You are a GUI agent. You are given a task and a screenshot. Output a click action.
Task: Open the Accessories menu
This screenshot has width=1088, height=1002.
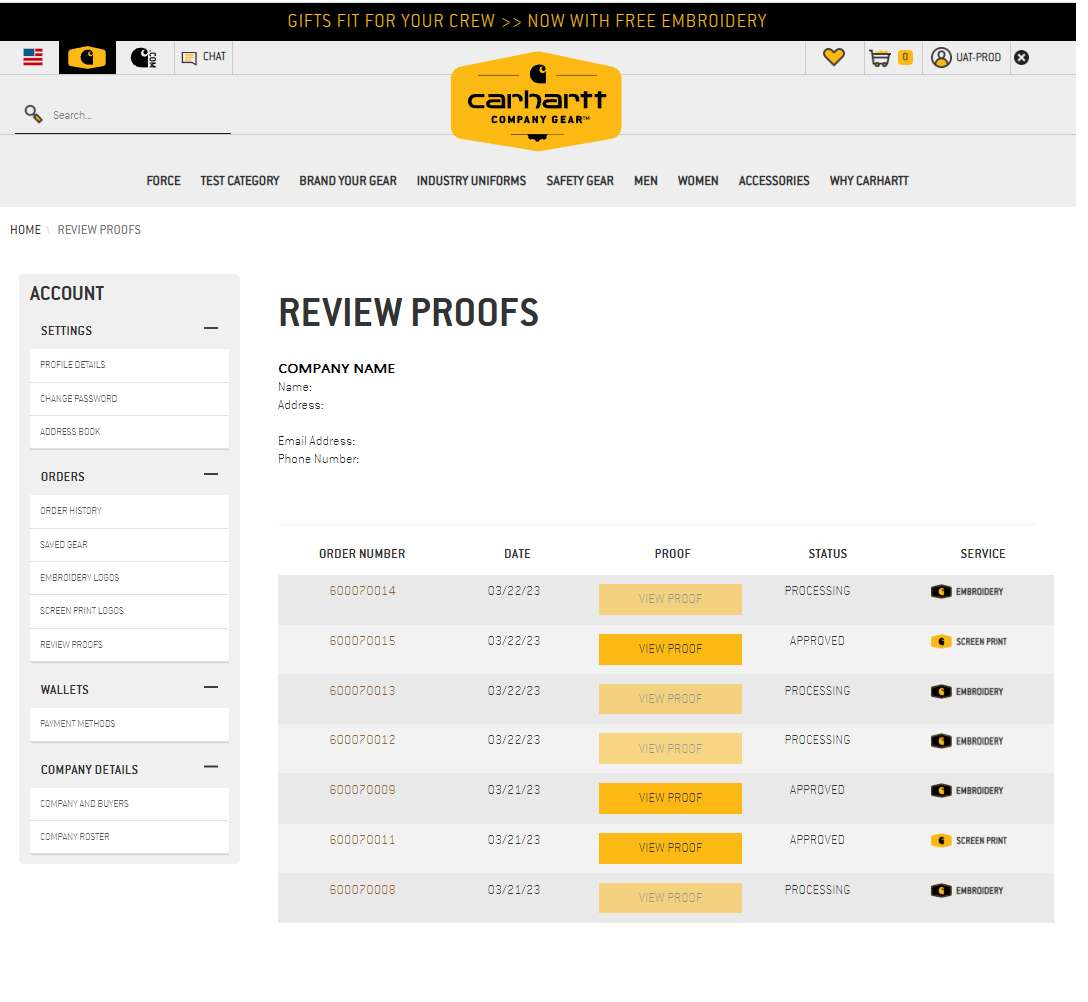pos(774,180)
